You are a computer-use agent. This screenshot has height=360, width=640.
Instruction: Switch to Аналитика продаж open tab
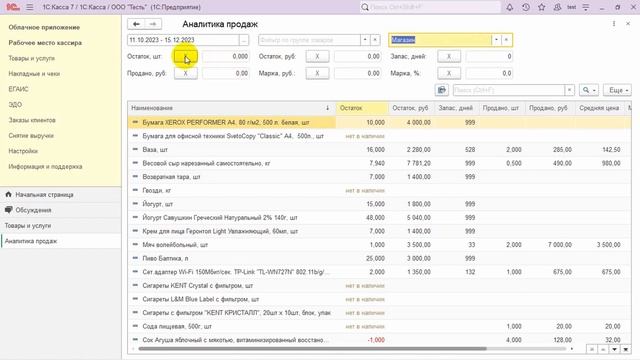(x=61, y=241)
